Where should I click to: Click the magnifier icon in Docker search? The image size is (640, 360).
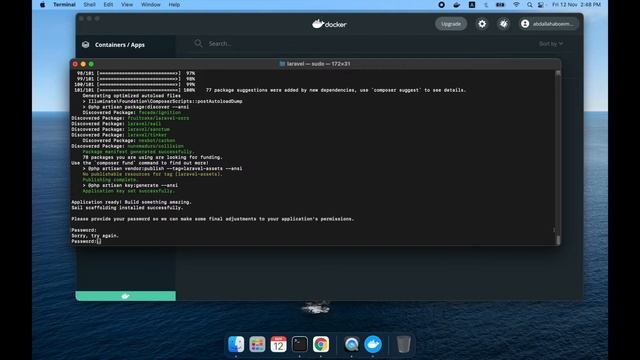198,43
